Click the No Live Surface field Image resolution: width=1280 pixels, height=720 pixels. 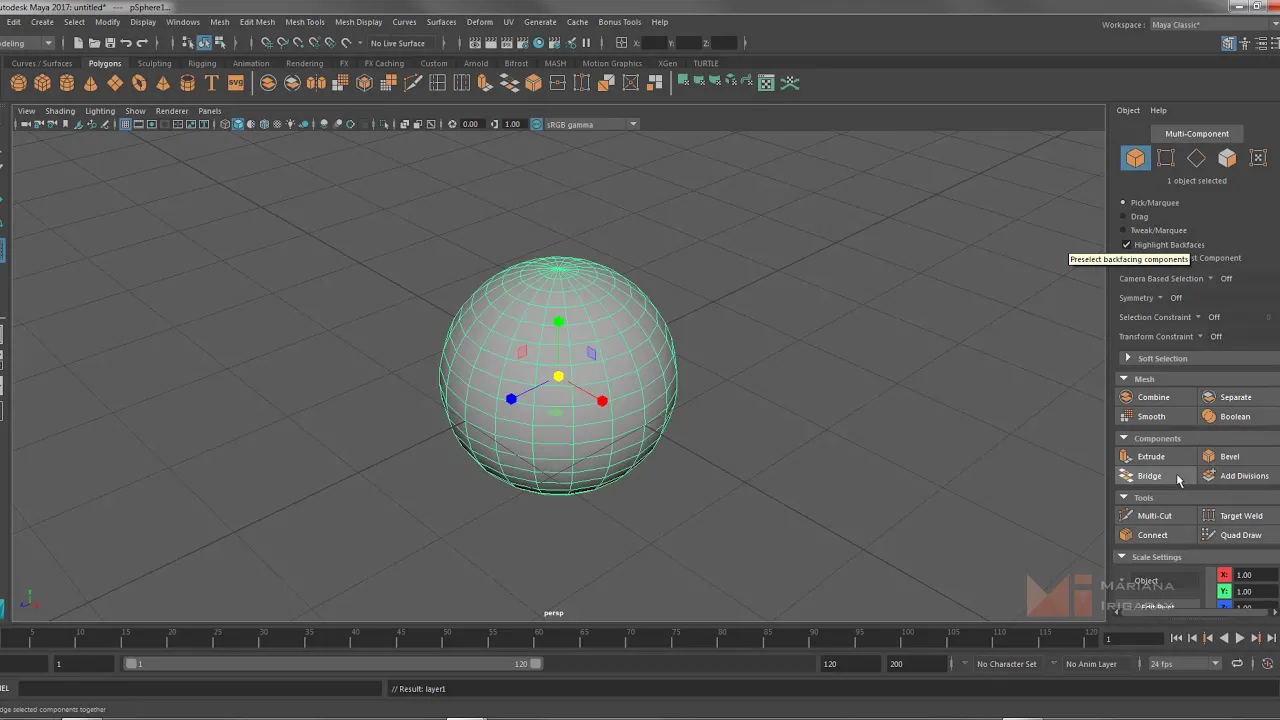(403, 43)
